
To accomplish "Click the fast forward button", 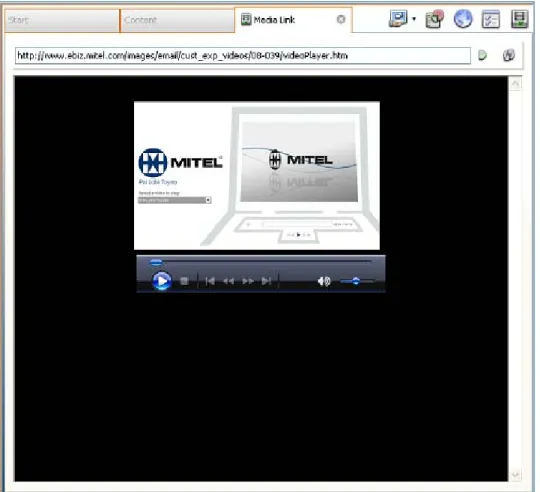I will [248, 281].
